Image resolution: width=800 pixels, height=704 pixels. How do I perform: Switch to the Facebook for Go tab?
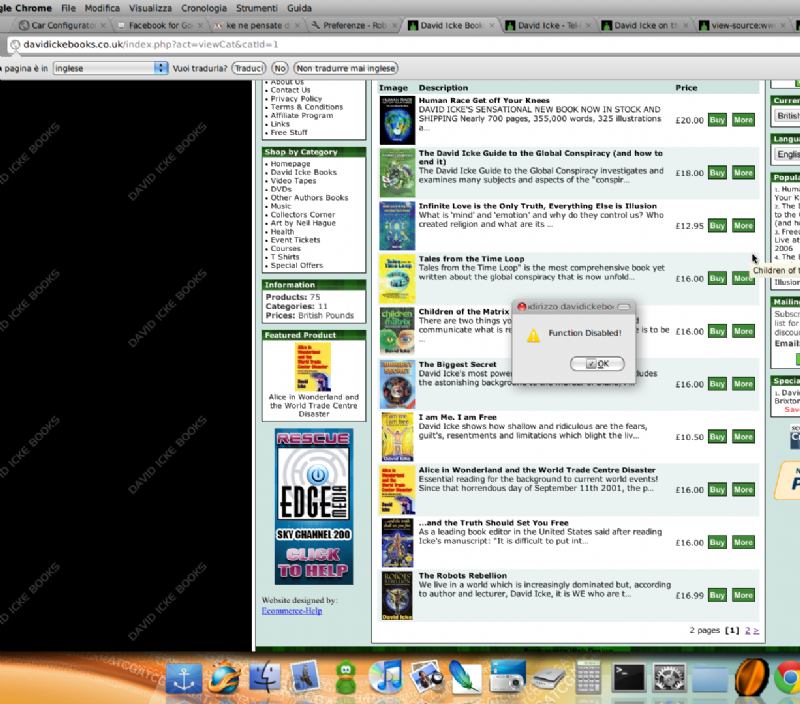tap(159, 25)
